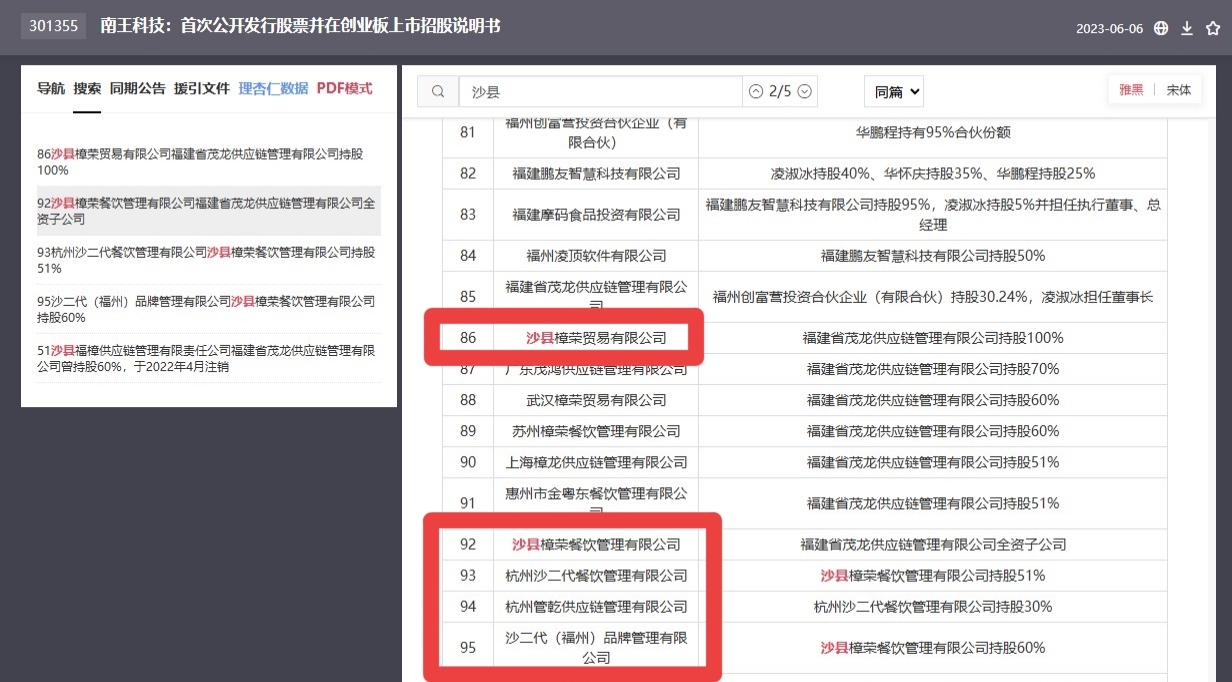
Task: Click cell 杭州沙二代餐饮管理有限公司持股30%
Action: pos(933,607)
